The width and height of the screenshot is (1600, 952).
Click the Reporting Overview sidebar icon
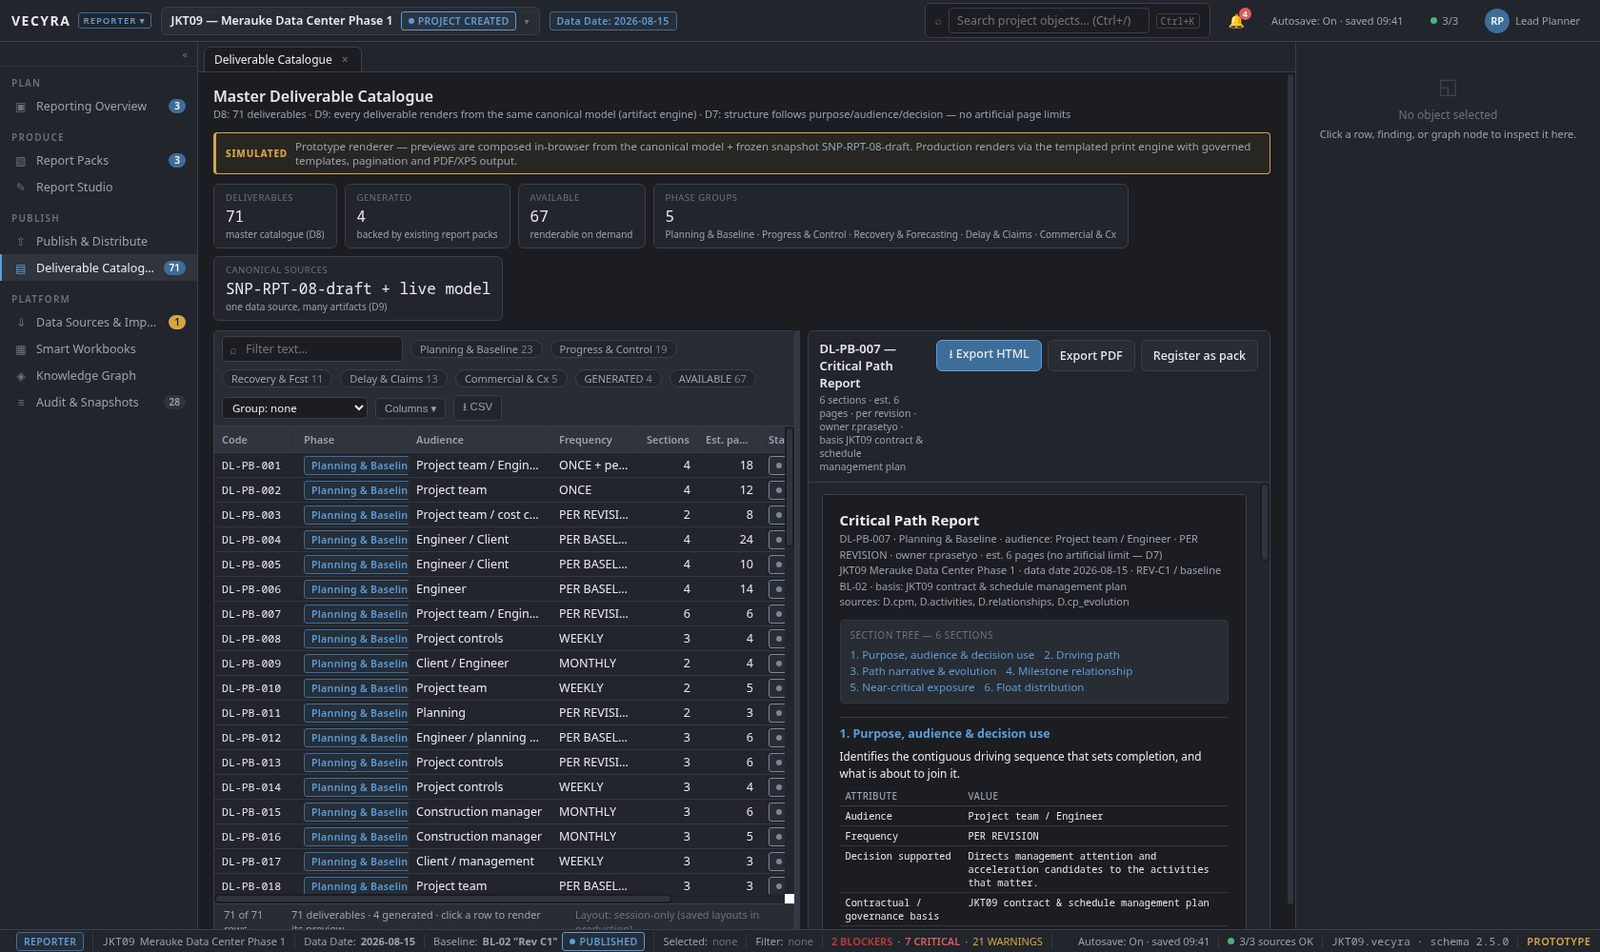[x=20, y=107]
